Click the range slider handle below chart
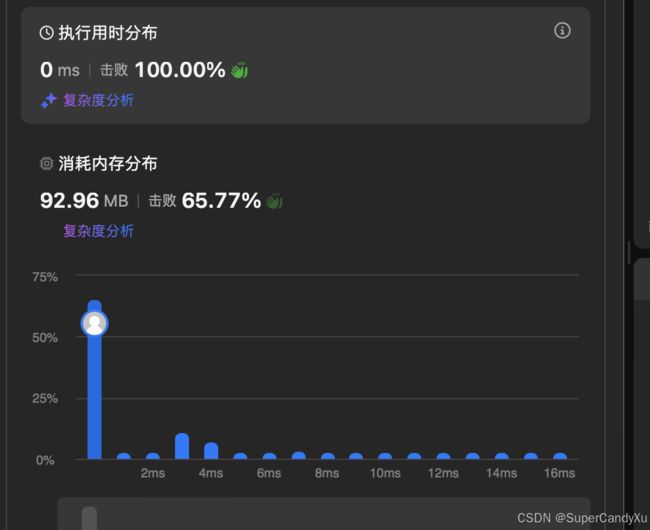650x530 pixels. click(x=89, y=518)
